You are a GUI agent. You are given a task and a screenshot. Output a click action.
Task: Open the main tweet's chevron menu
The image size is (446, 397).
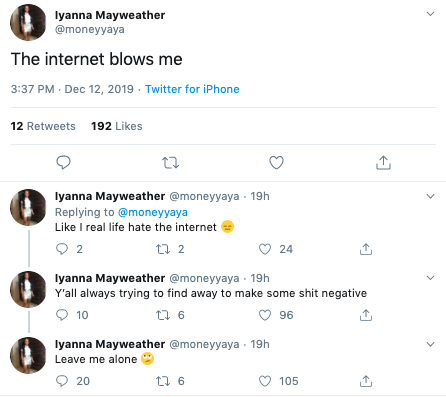(430, 14)
